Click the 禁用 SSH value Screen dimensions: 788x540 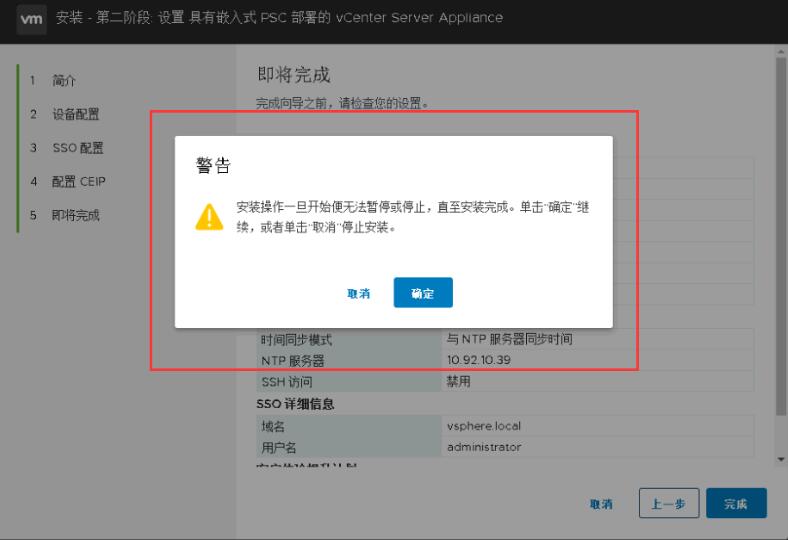(x=458, y=381)
